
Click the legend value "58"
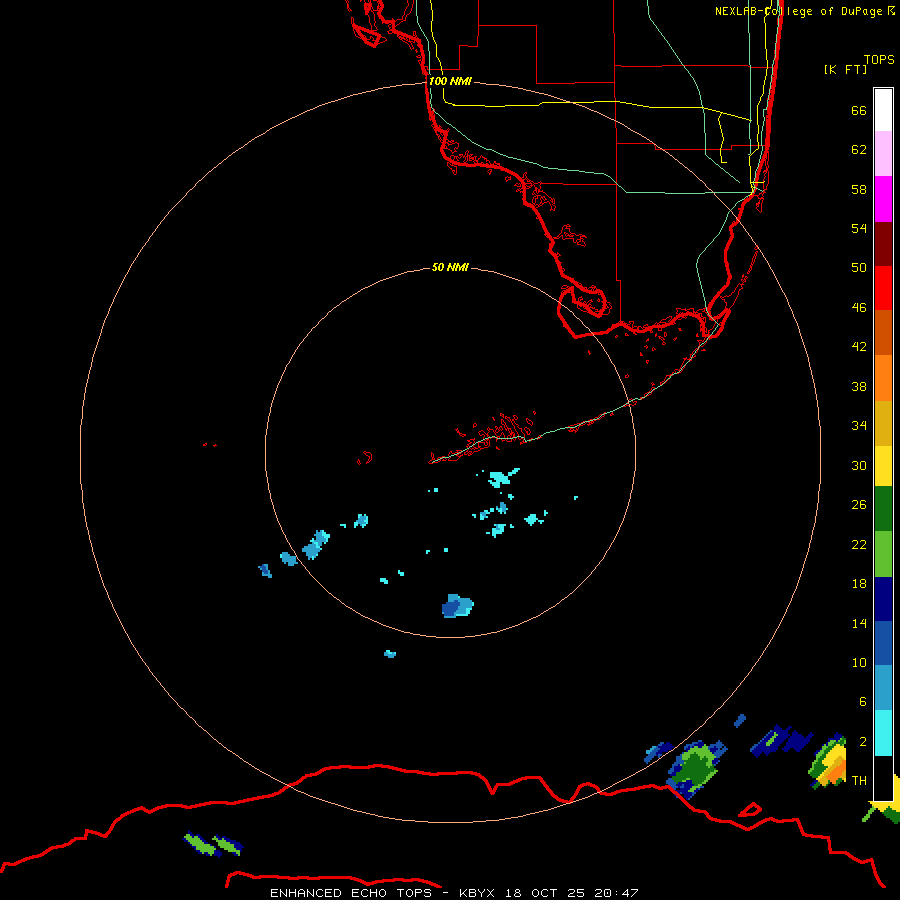coord(859,189)
